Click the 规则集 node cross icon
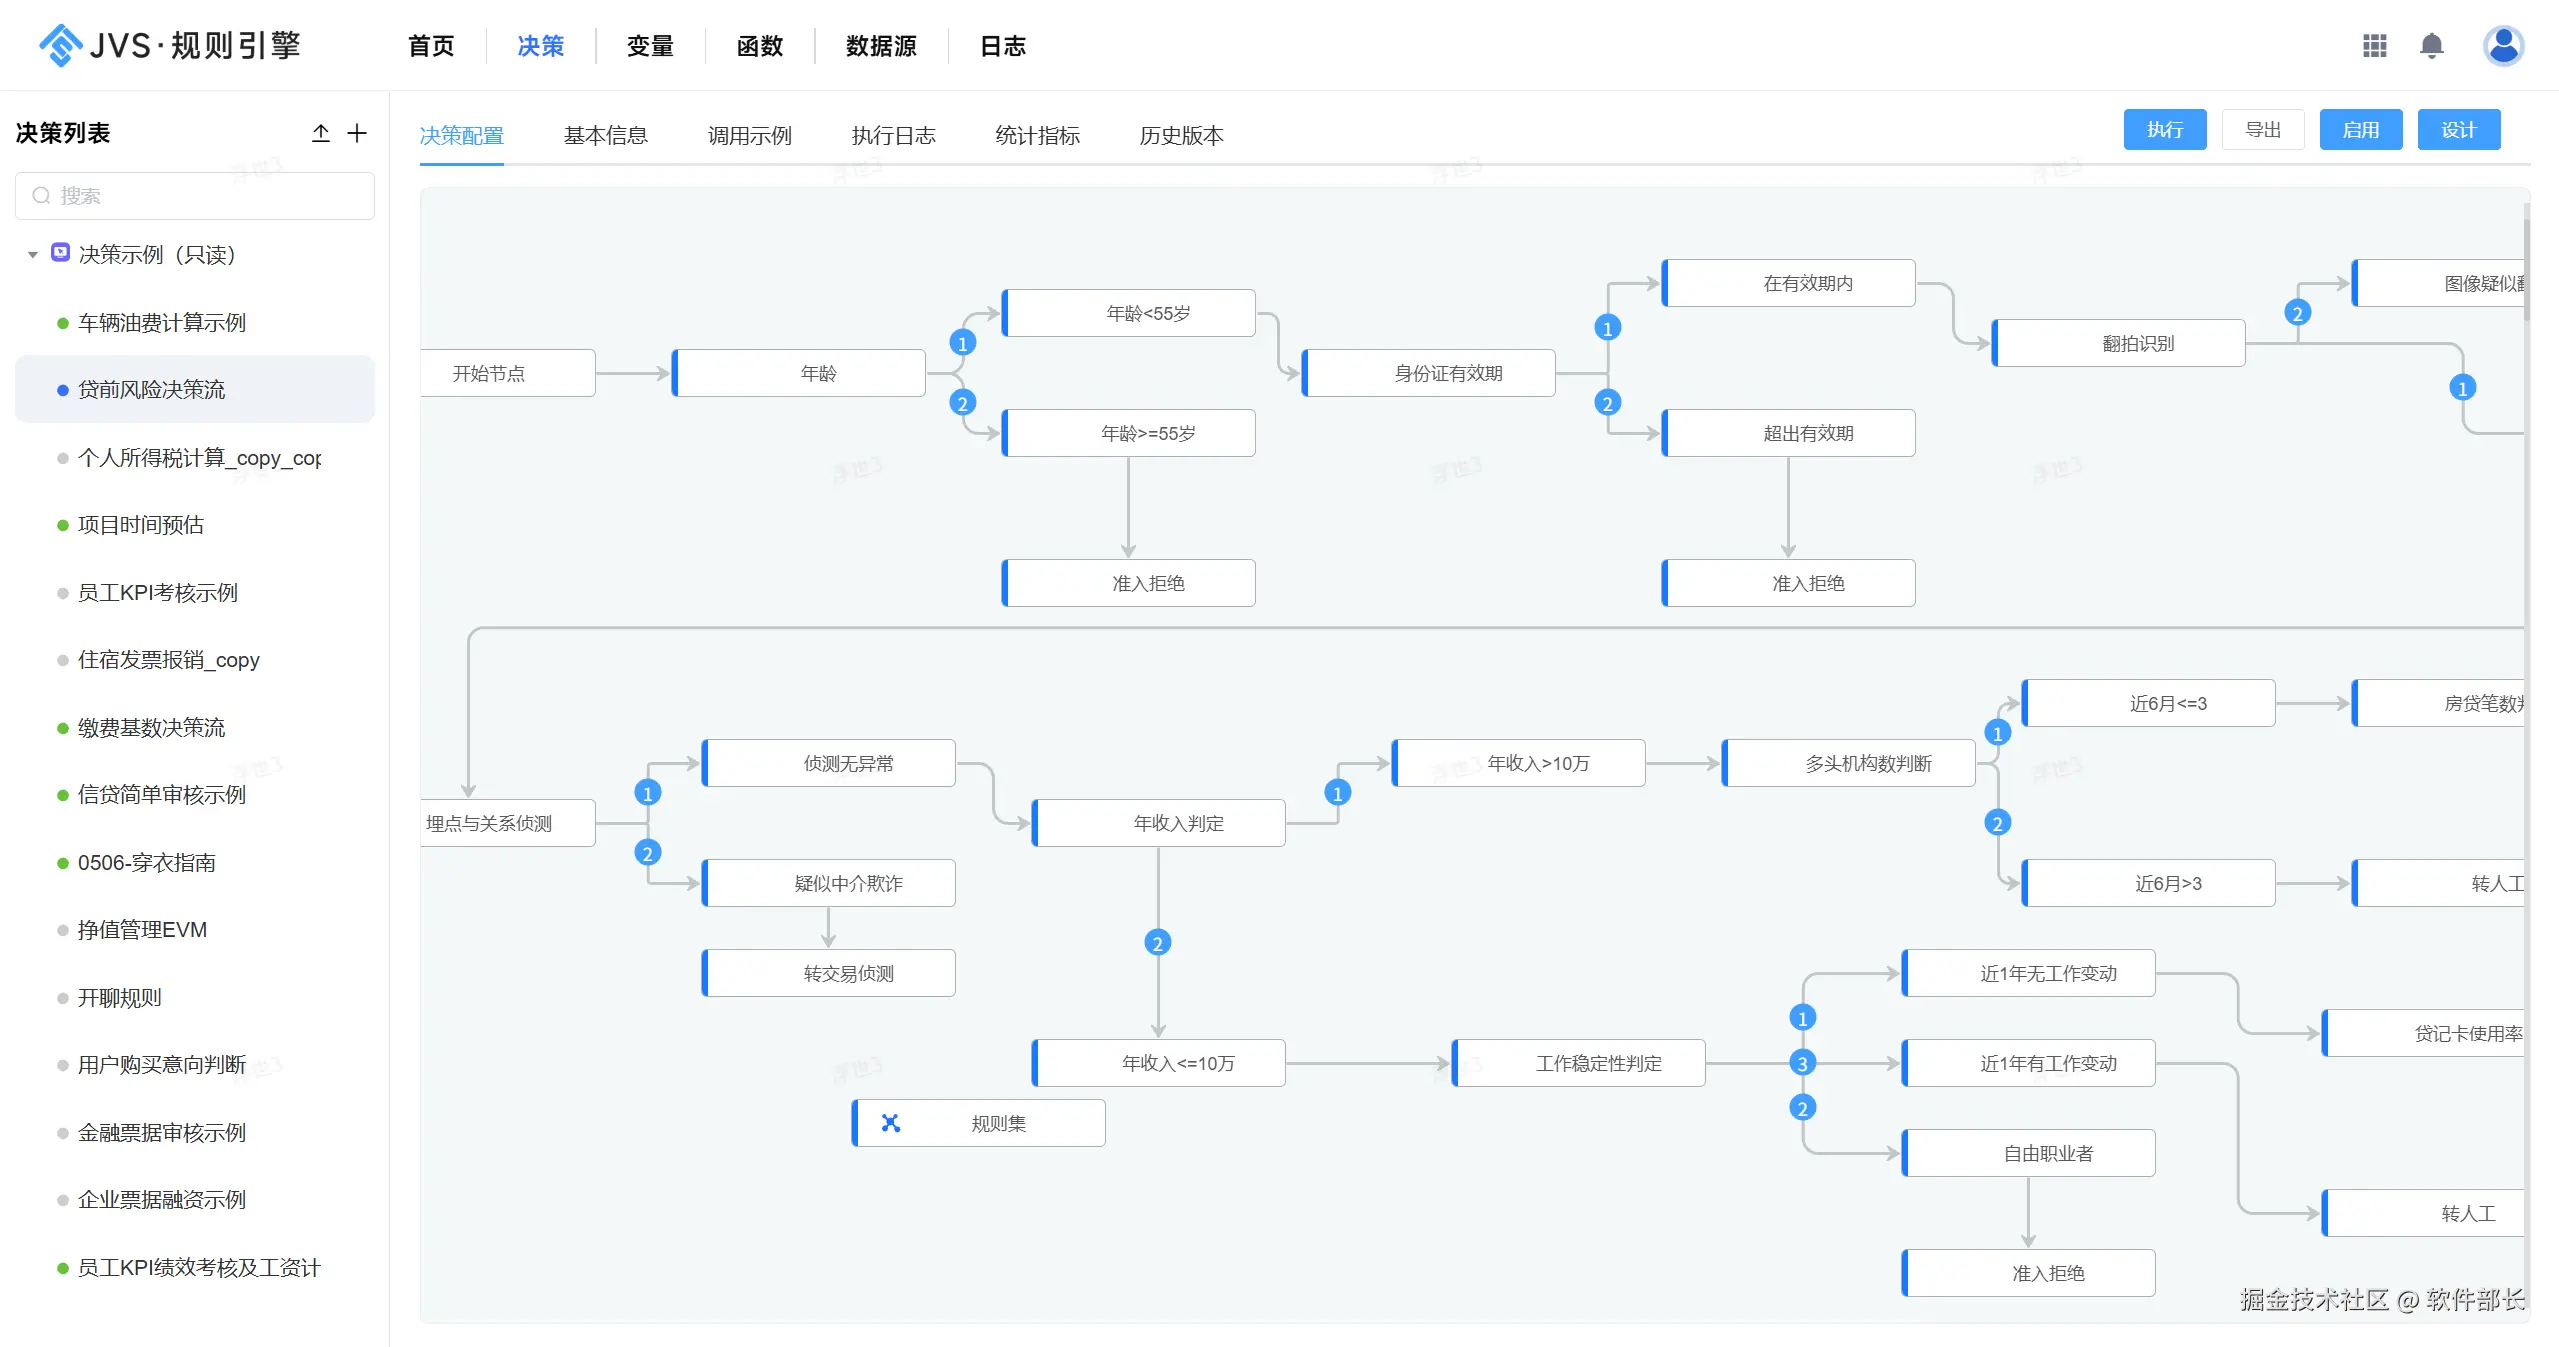Viewport: 2559px width, 1347px height. (x=890, y=1123)
